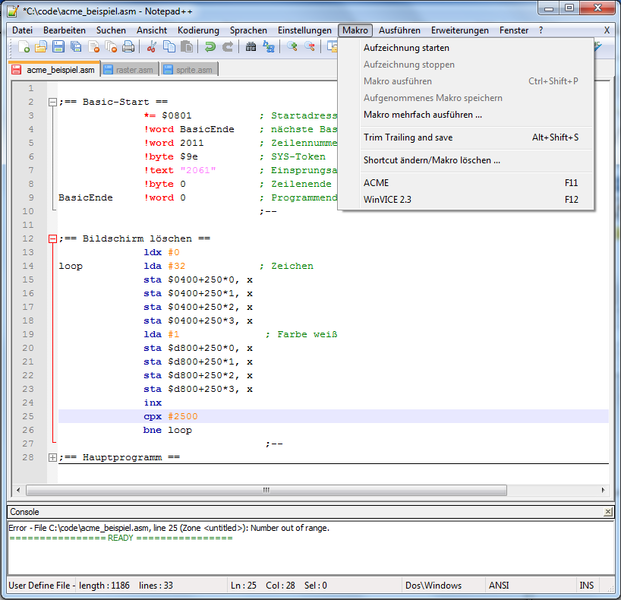The image size is (621, 600).
Task: Click the Zoom In magnifier icon
Action: (x=292, y=47)
